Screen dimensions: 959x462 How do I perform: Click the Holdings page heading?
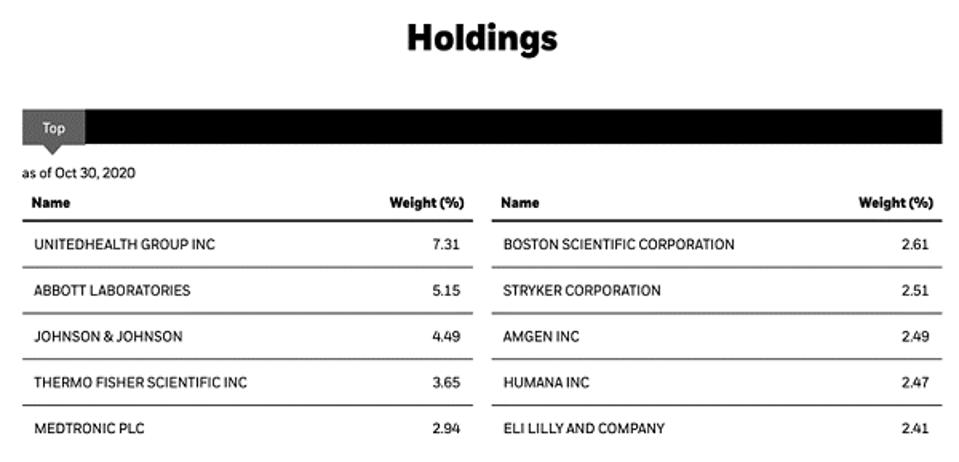click(482, 37)
